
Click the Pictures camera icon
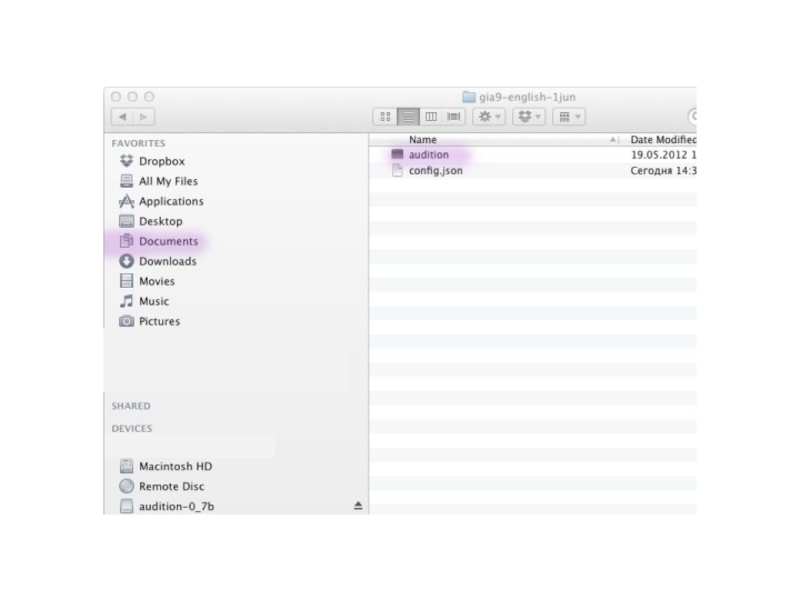point(127,321)
